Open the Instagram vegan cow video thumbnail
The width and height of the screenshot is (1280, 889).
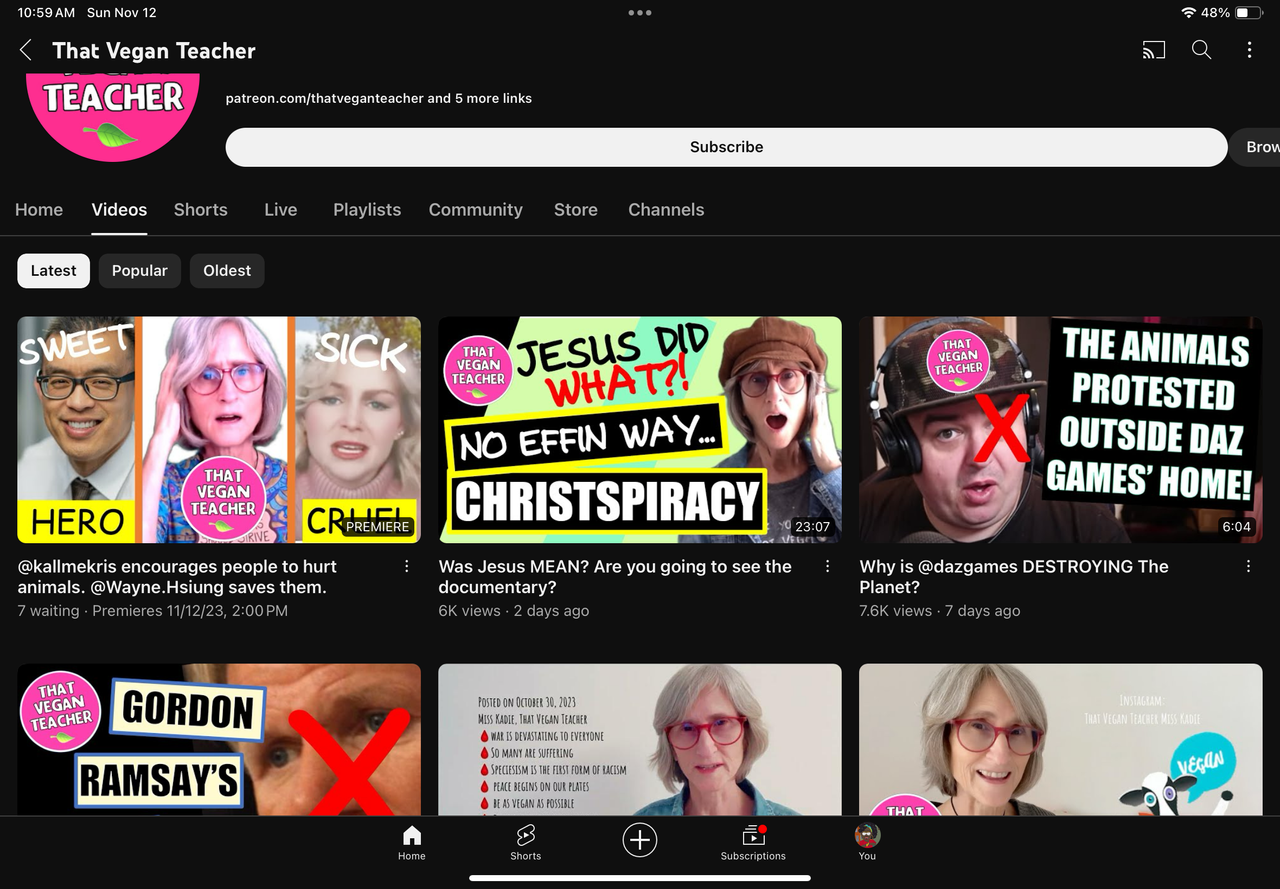coord(1061,740)
